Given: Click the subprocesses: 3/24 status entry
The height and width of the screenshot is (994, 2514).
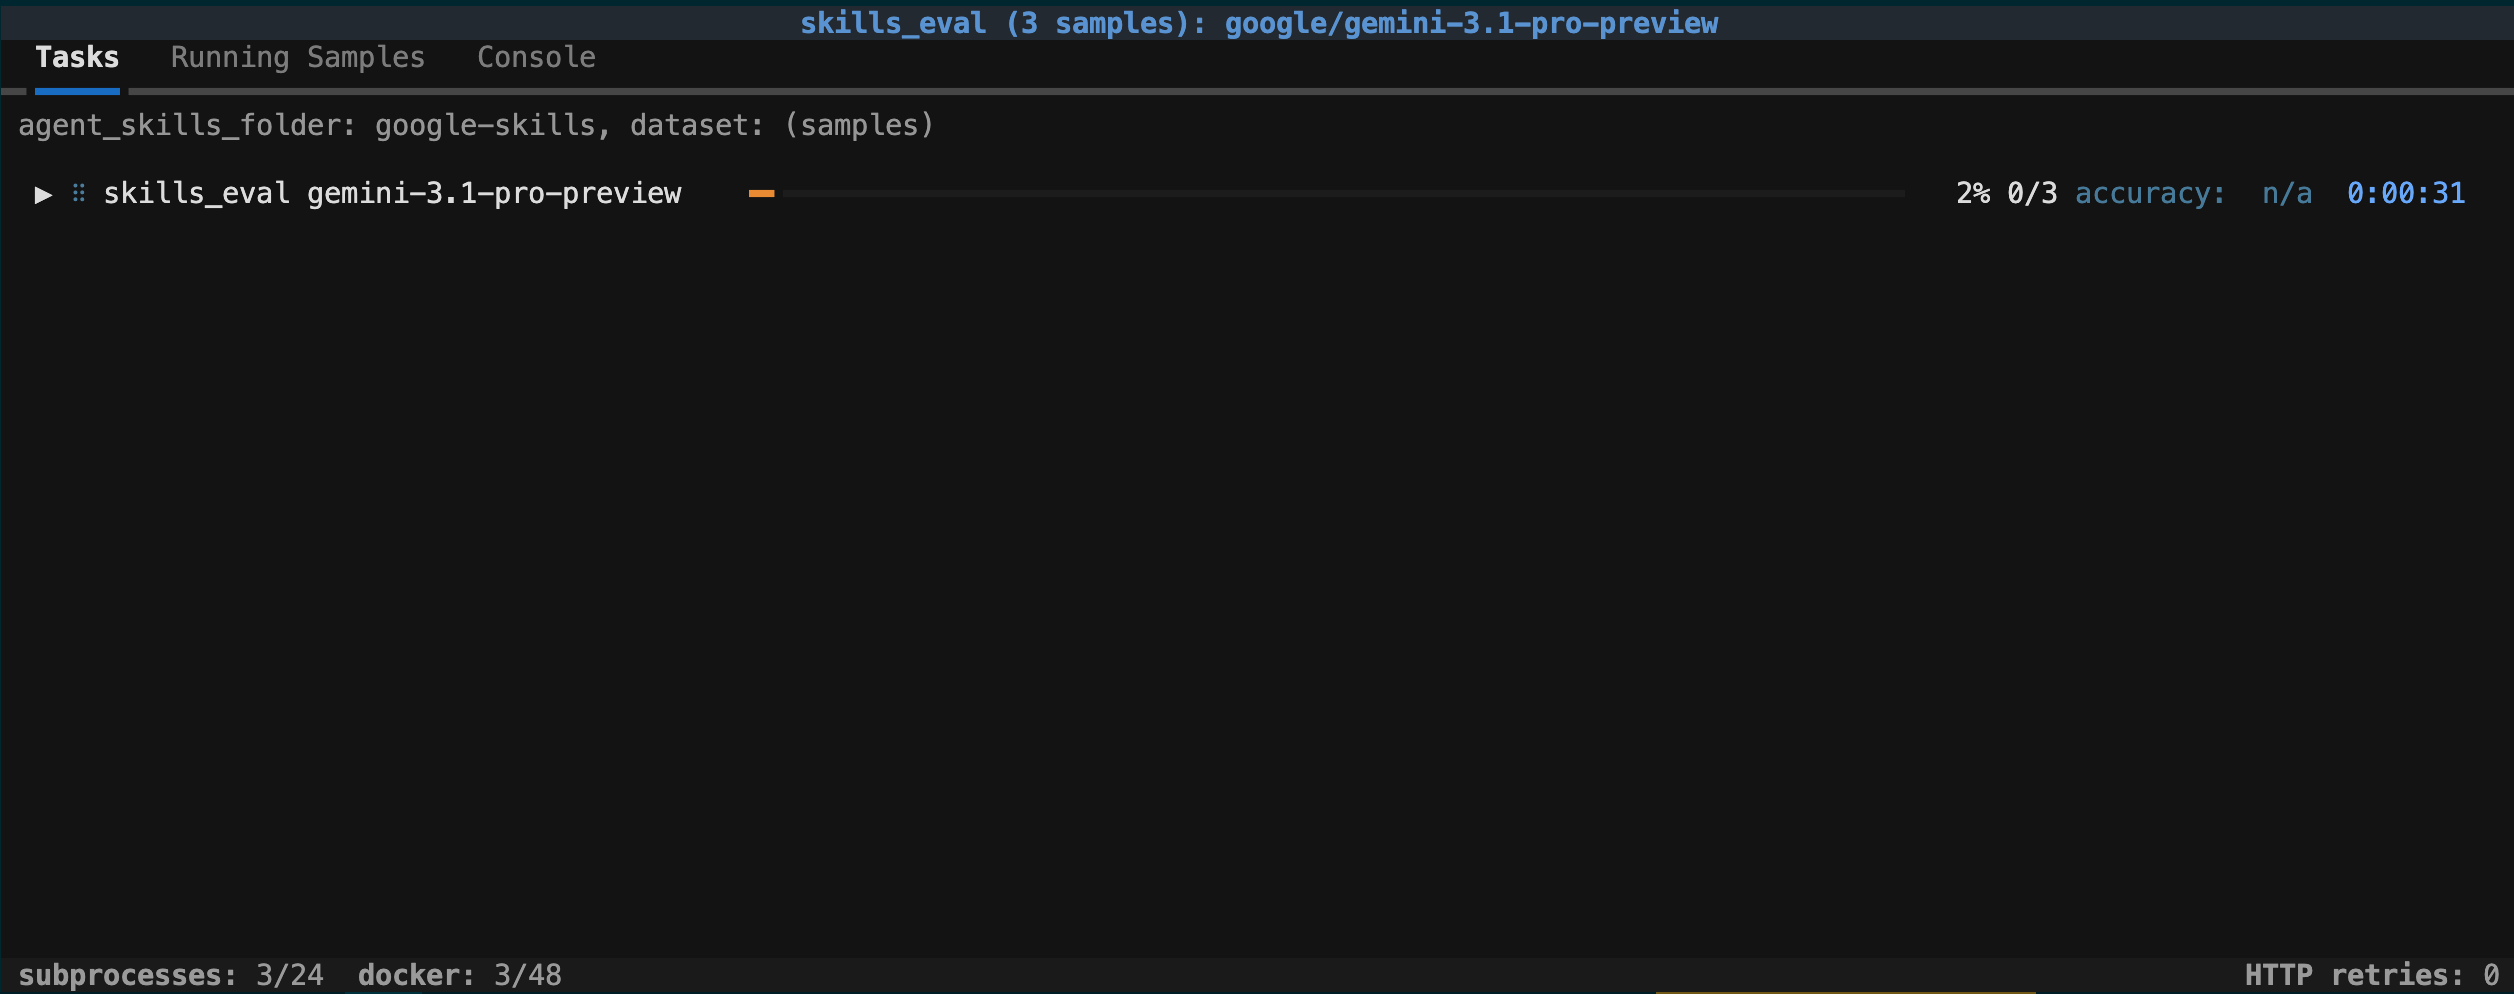Looking at the screenshot, I should [171, 975].
